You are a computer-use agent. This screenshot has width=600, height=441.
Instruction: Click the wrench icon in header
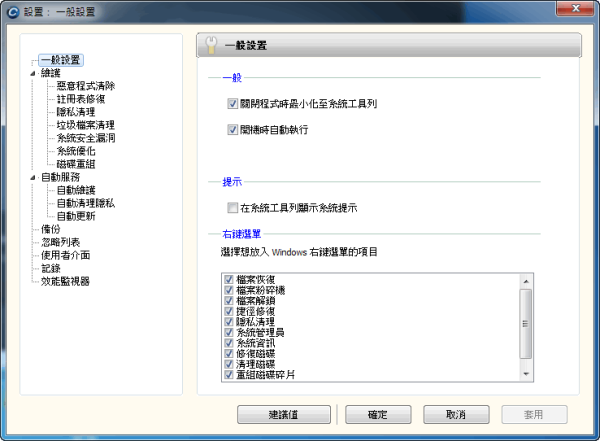[211, 45]
